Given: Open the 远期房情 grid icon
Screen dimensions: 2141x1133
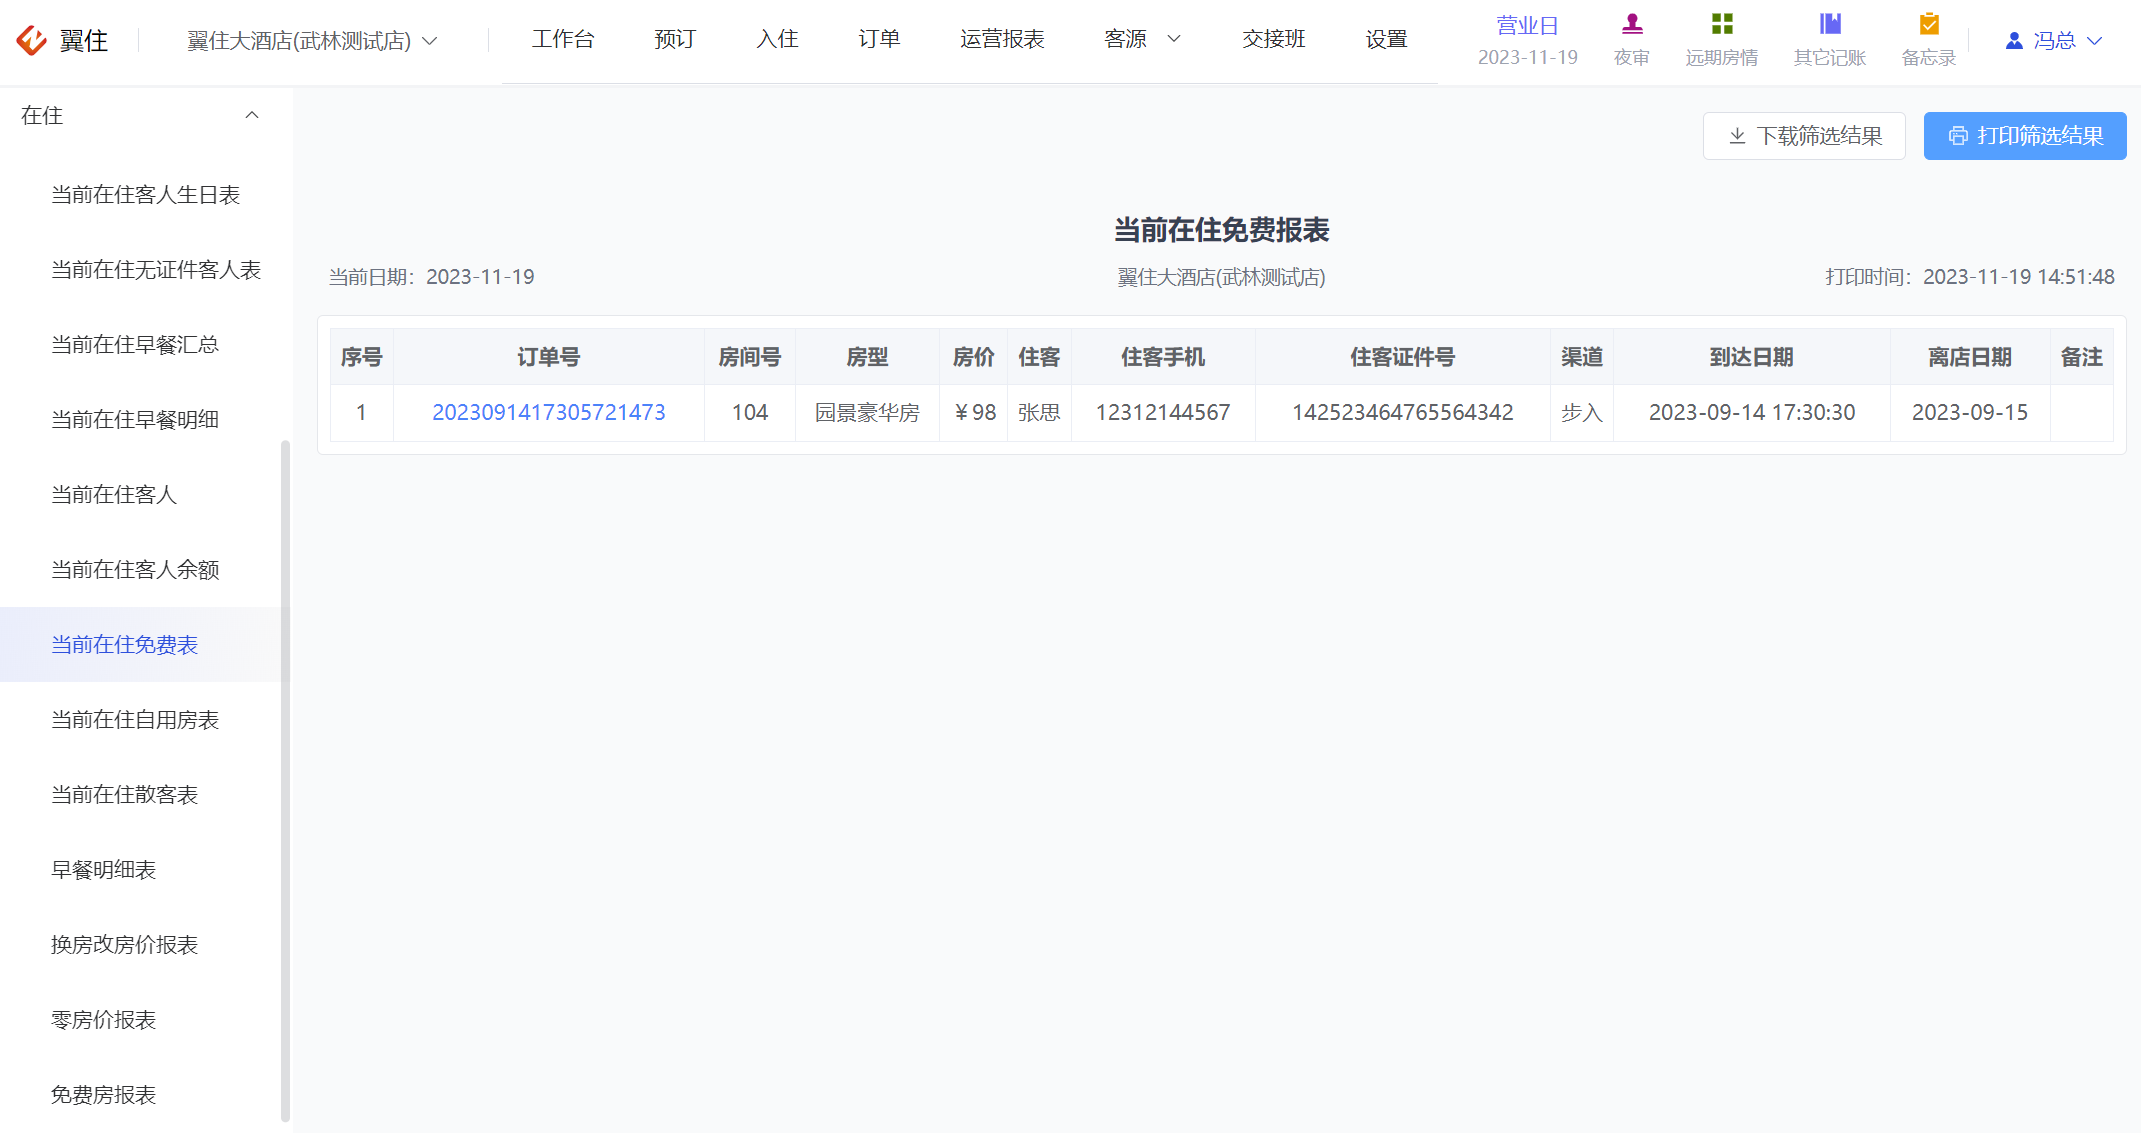Looking at the screenshot, I should tap(1722, 24).
